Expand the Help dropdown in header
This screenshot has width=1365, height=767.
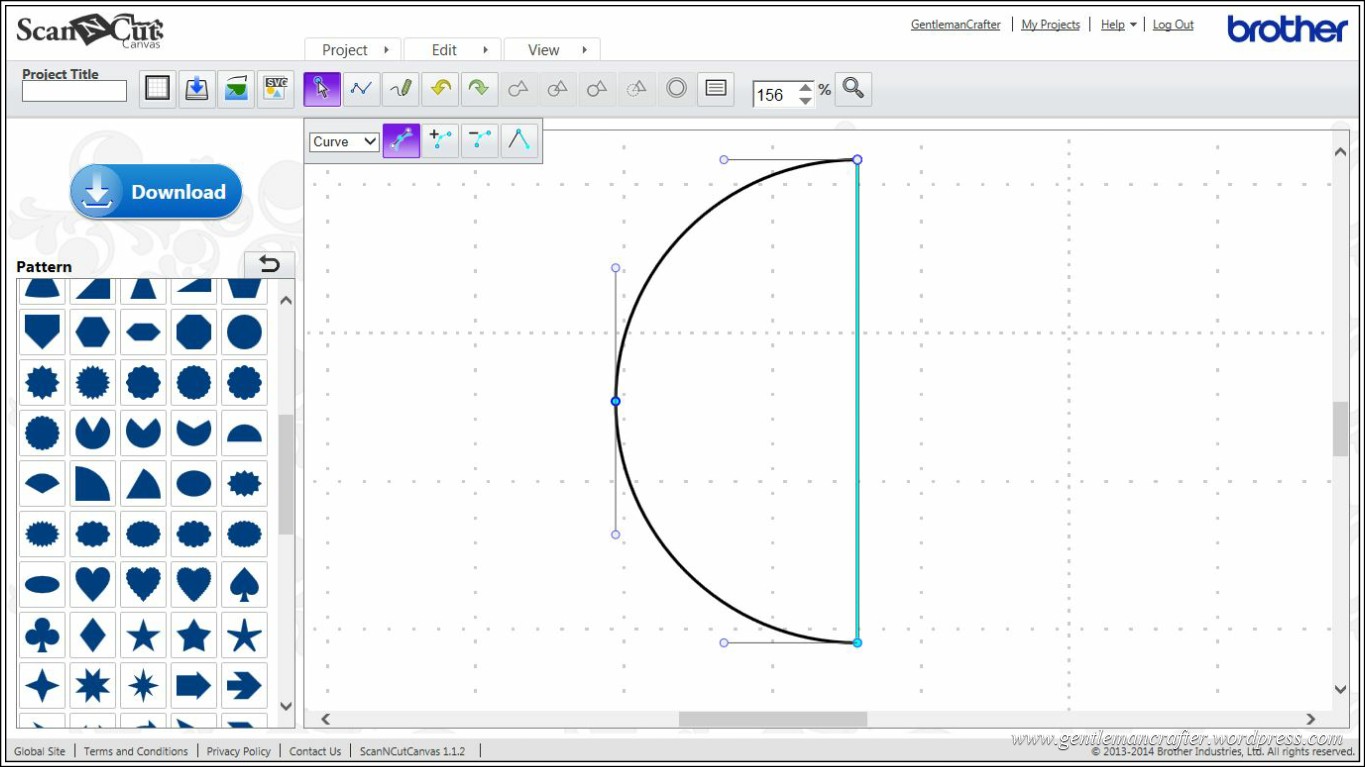pos(1118,25)
